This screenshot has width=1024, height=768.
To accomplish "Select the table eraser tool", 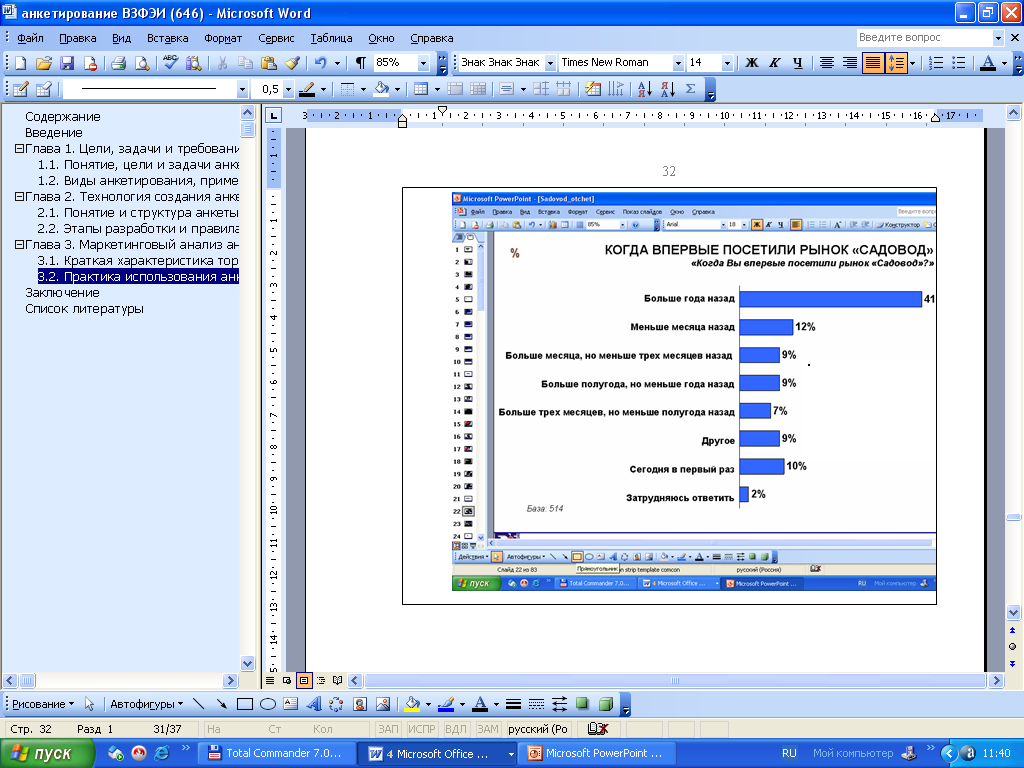I will tap(44, 89).
